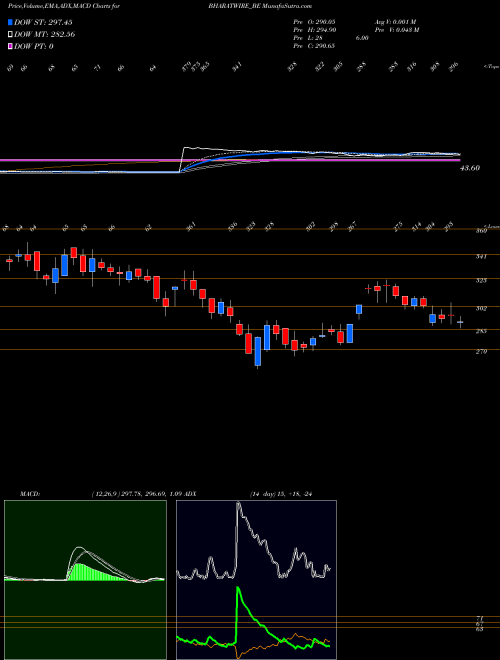Click the 'MACD:' indicator label
This screenshot has height=660, width=500.
pos(29,493)
